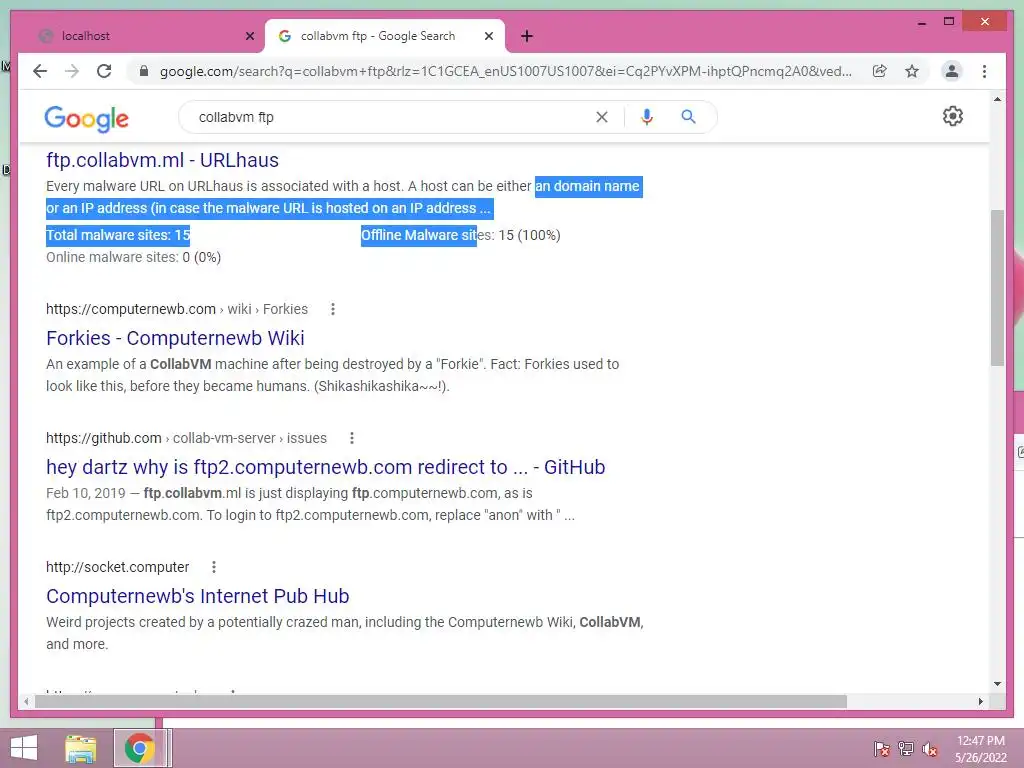Click the 'Online malware sites: 0 (0%)' text
Screen dimensions: 1024x768
click(133, 257)
